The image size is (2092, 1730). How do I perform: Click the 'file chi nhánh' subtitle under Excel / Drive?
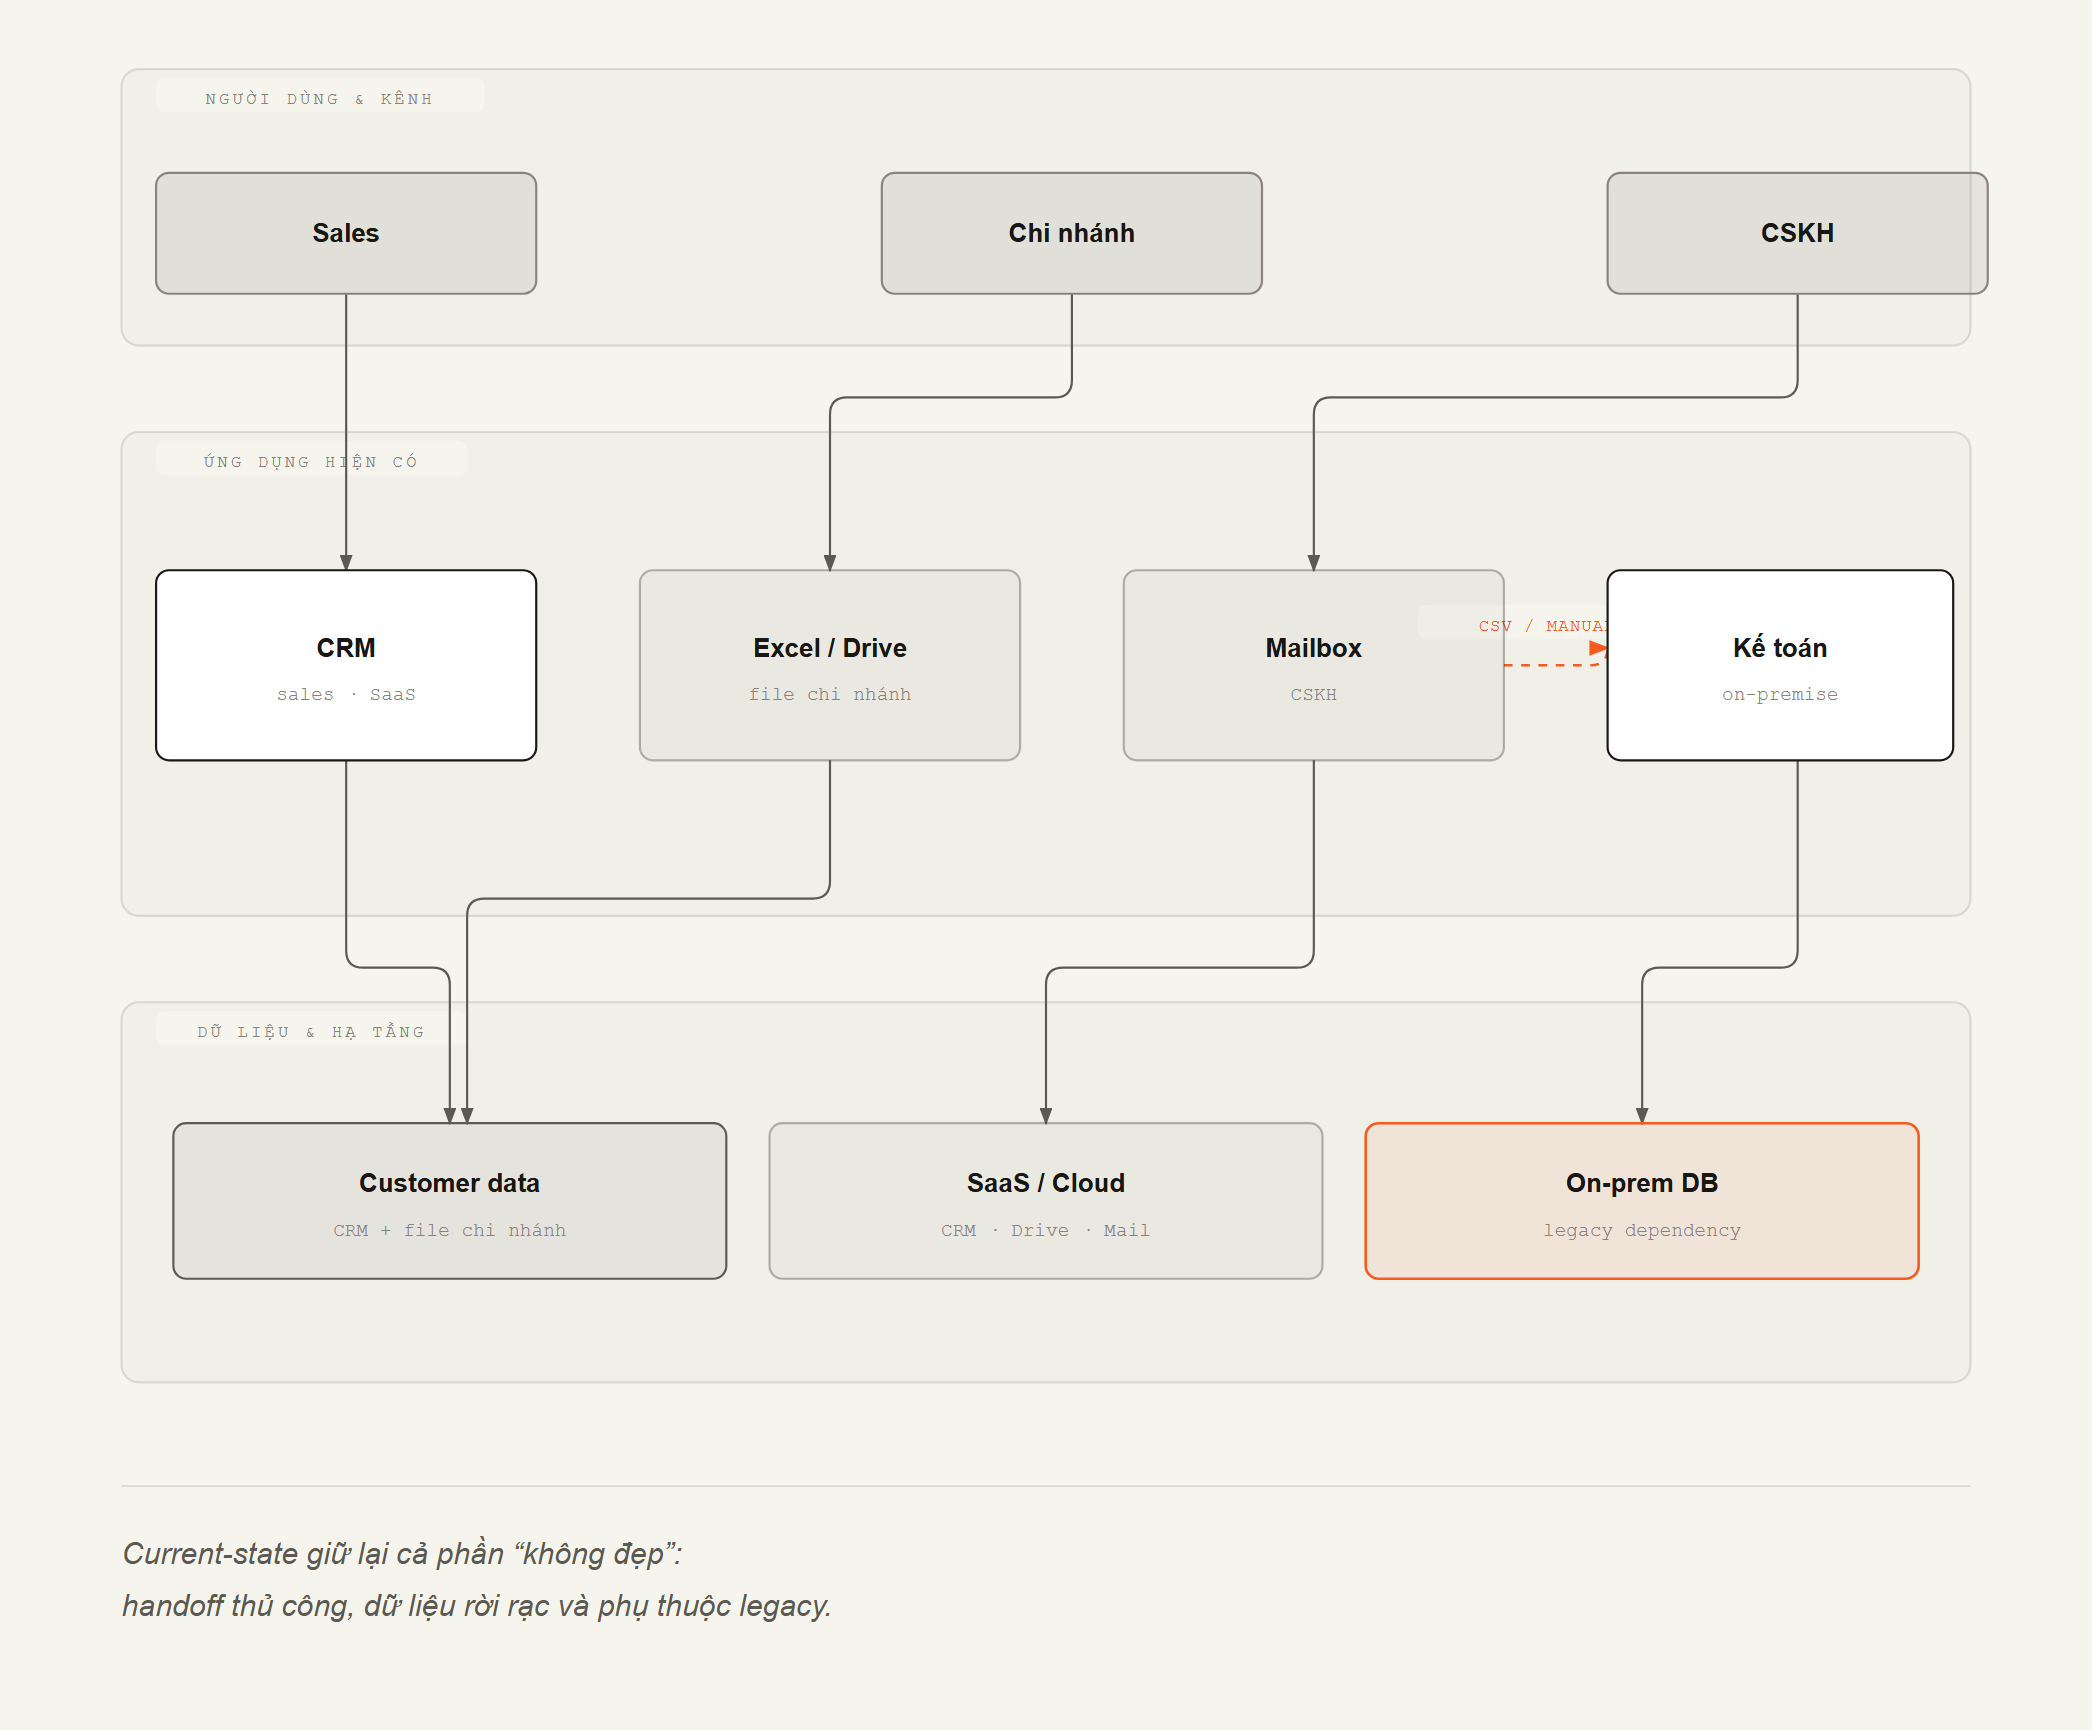[x=830, y=694]
